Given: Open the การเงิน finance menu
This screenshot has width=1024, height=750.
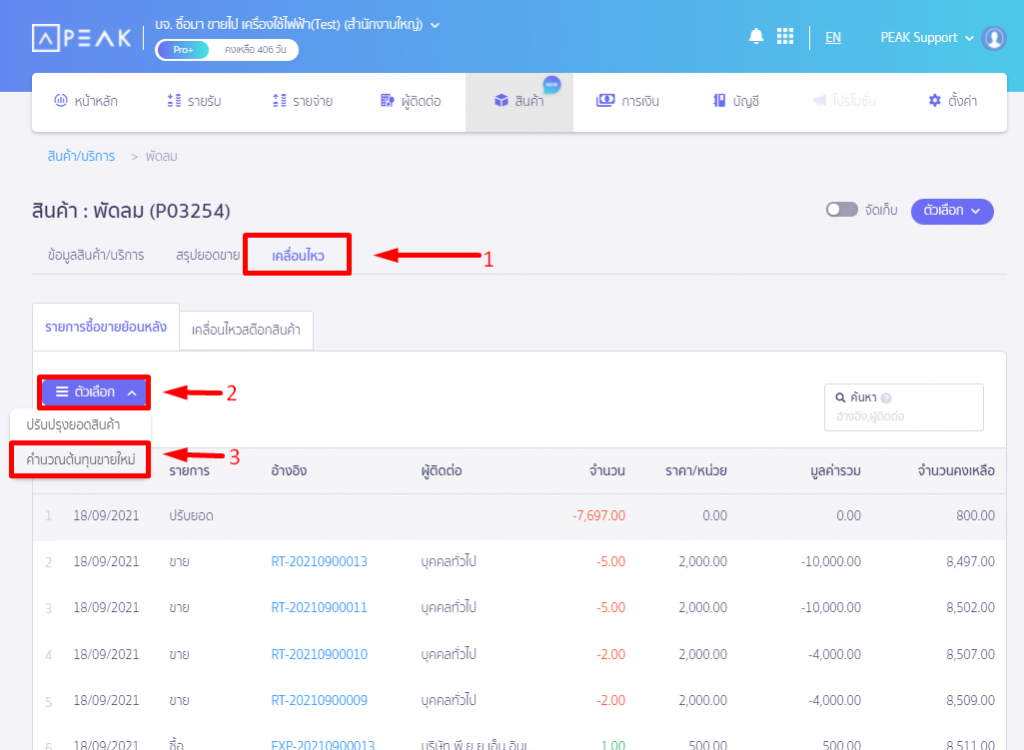Looking at the screenshot, I should [627, 101].
